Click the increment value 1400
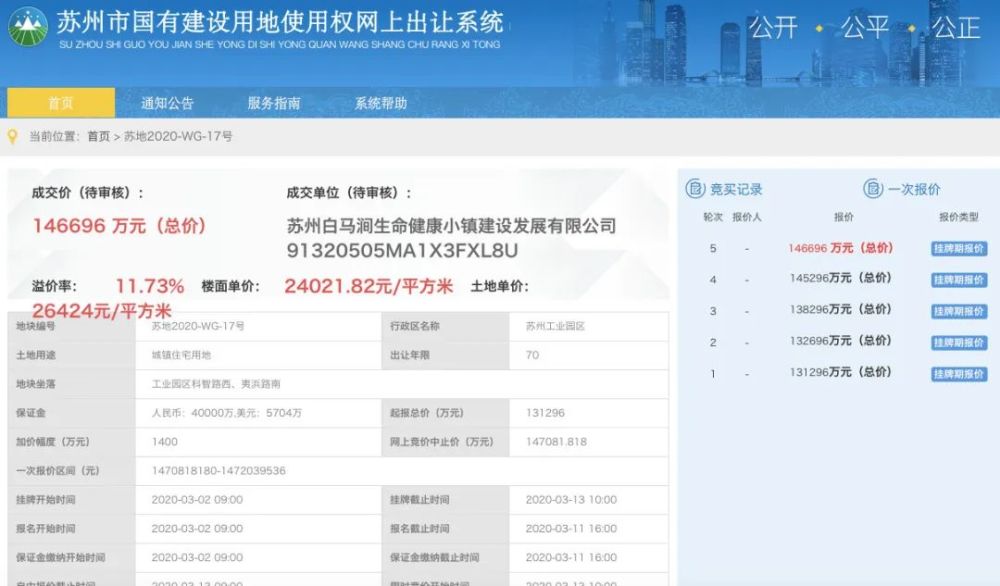This screenshot has height=586, width=1000. tap(165, 442)
